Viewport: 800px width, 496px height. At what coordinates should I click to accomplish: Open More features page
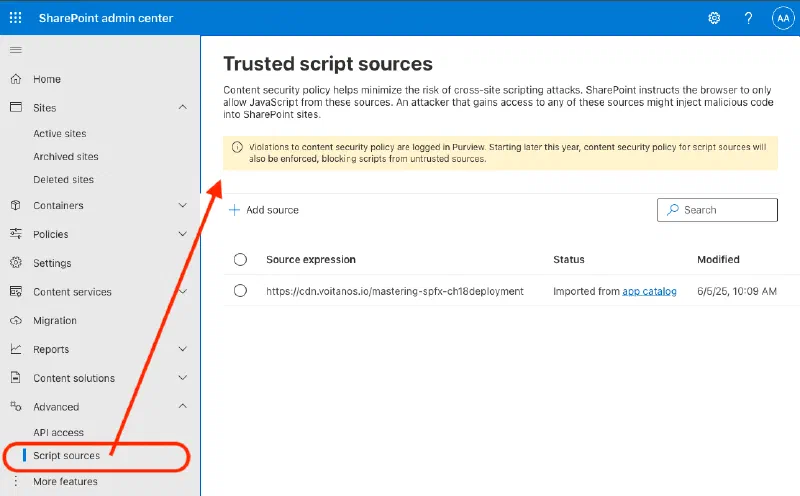pyautogui.click(x=65, y=481)
